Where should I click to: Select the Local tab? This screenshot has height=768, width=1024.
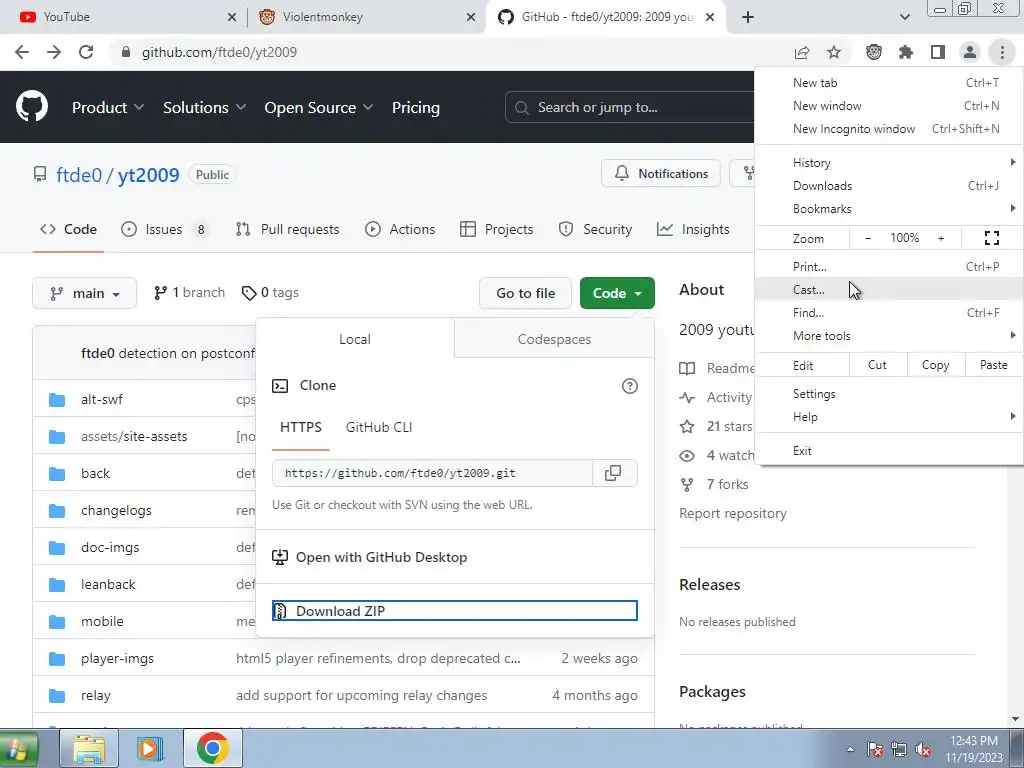tap(355, 339)
